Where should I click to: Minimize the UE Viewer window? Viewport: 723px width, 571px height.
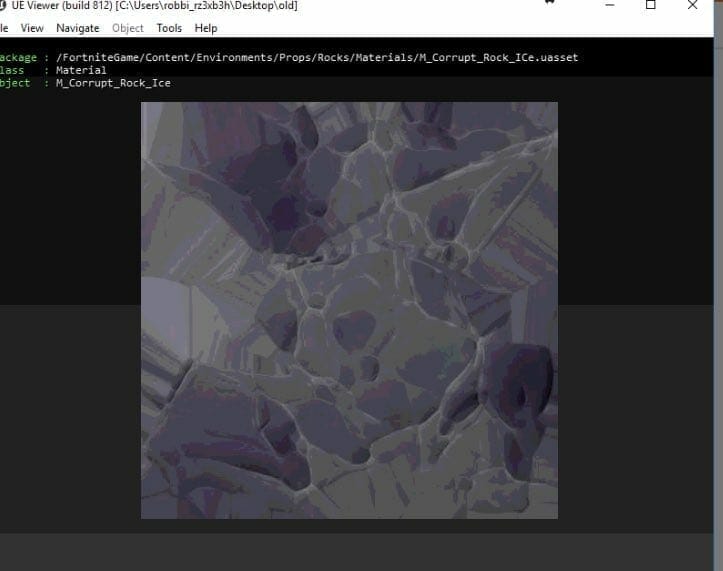coord(608,6)
